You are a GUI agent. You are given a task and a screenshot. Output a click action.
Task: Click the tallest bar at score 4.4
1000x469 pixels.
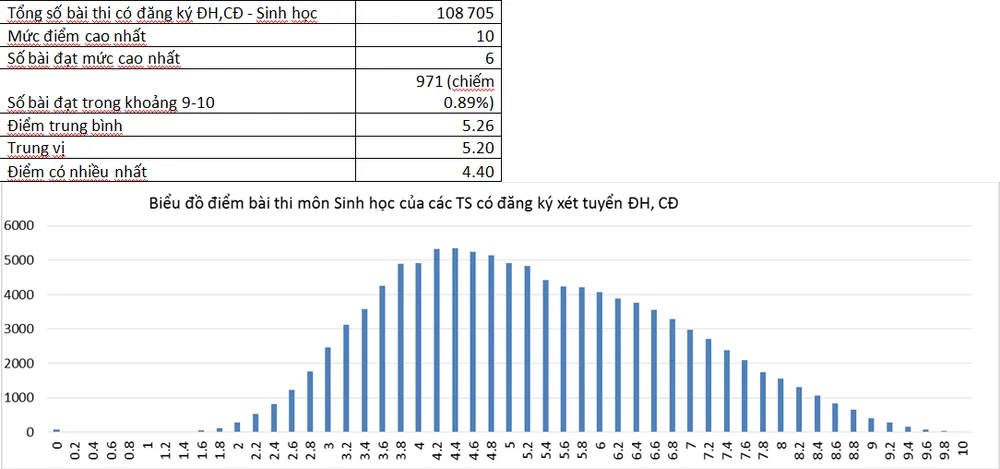tap(455, 340)
